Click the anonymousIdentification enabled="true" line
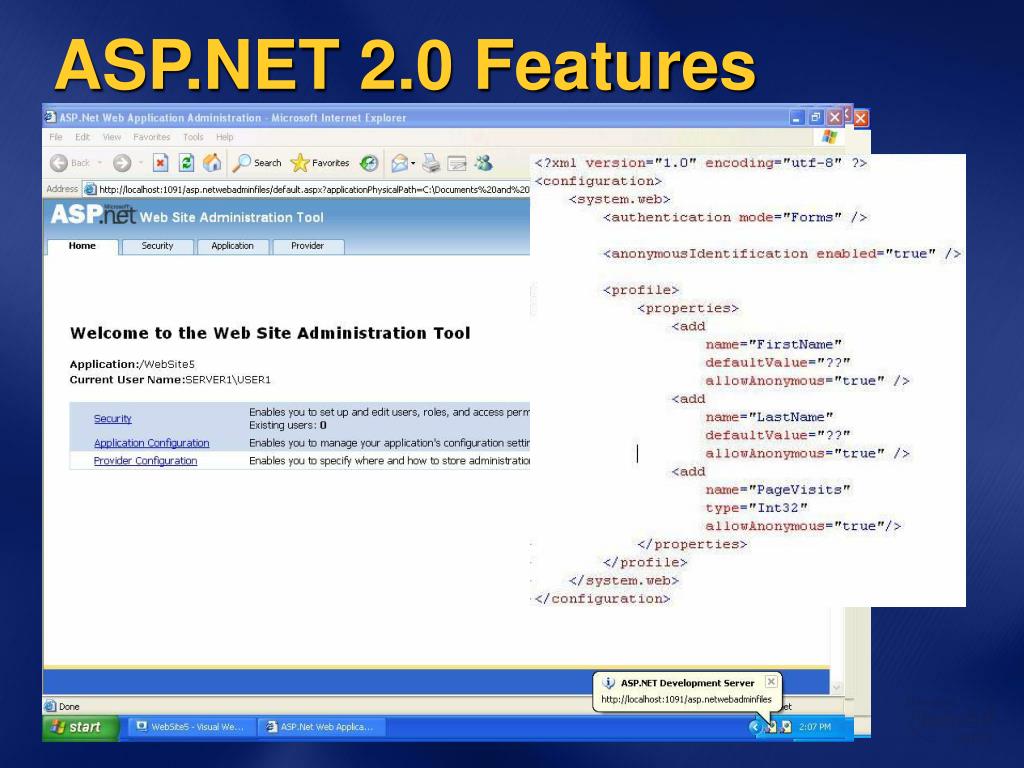Viewport: 1024px width, 768px height. (x=782, y=254)
